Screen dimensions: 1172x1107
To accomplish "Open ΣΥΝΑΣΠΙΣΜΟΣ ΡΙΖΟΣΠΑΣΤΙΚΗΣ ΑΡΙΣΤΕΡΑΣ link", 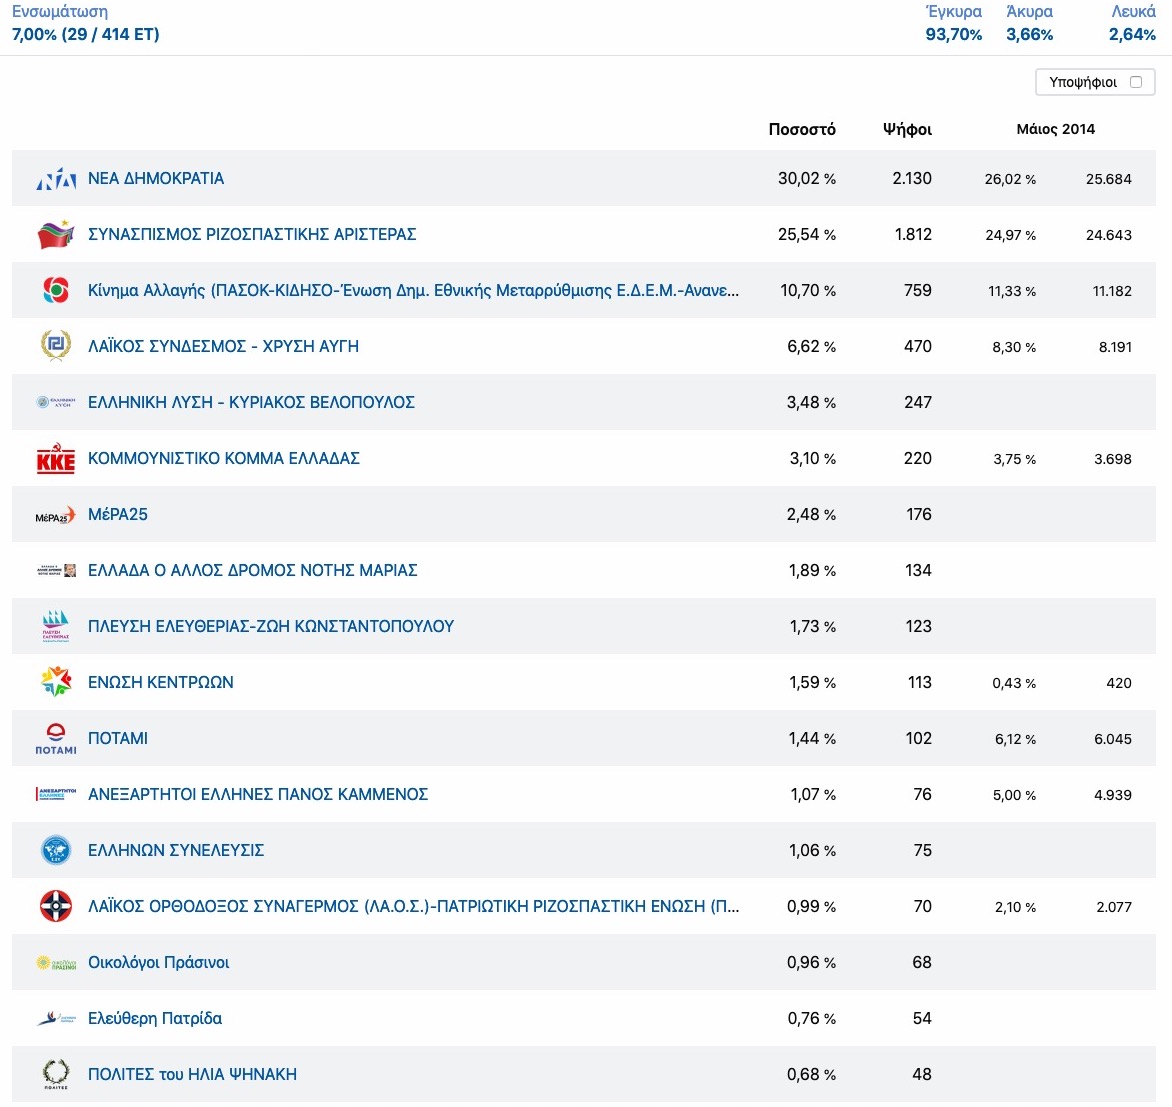I will 252,234.
